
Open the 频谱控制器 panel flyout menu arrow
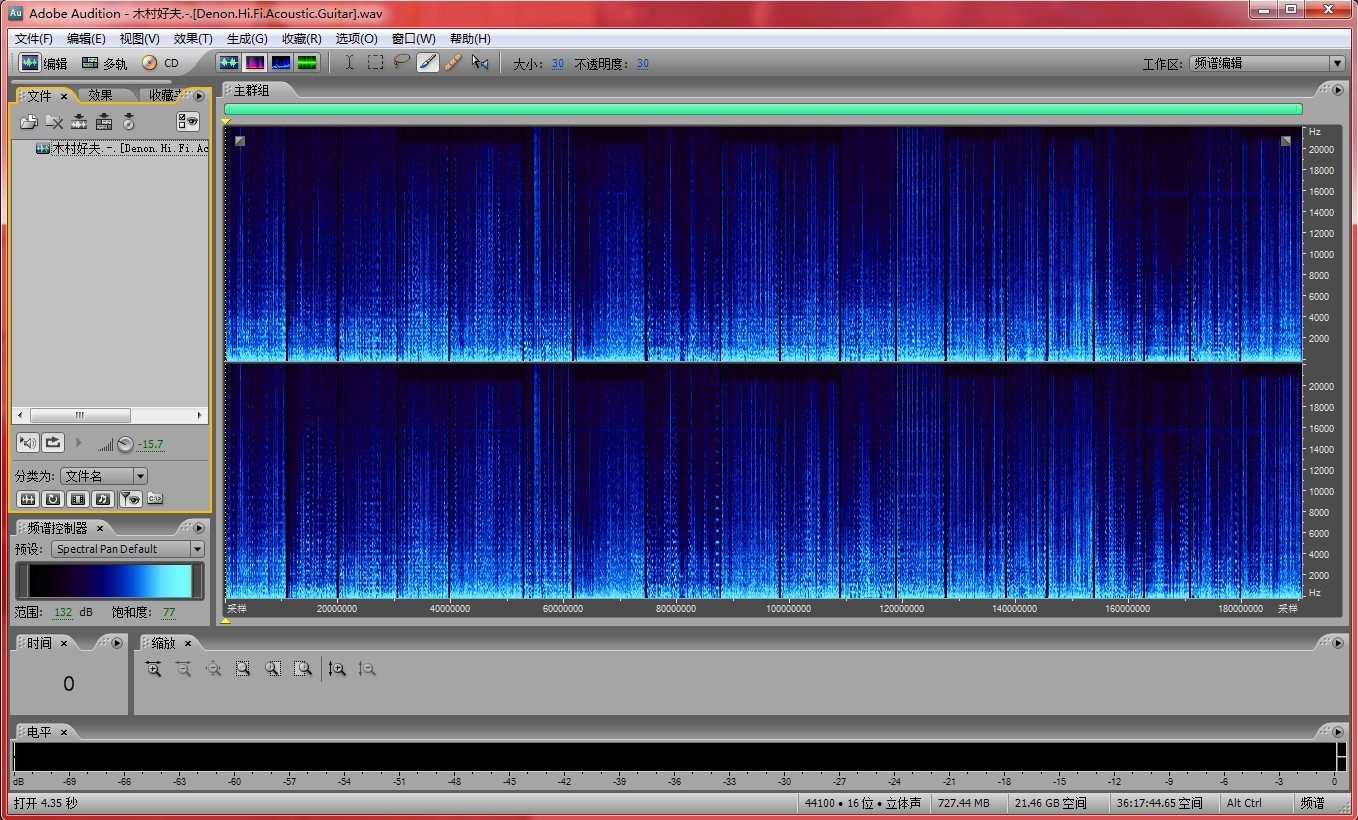coord(198,528)
